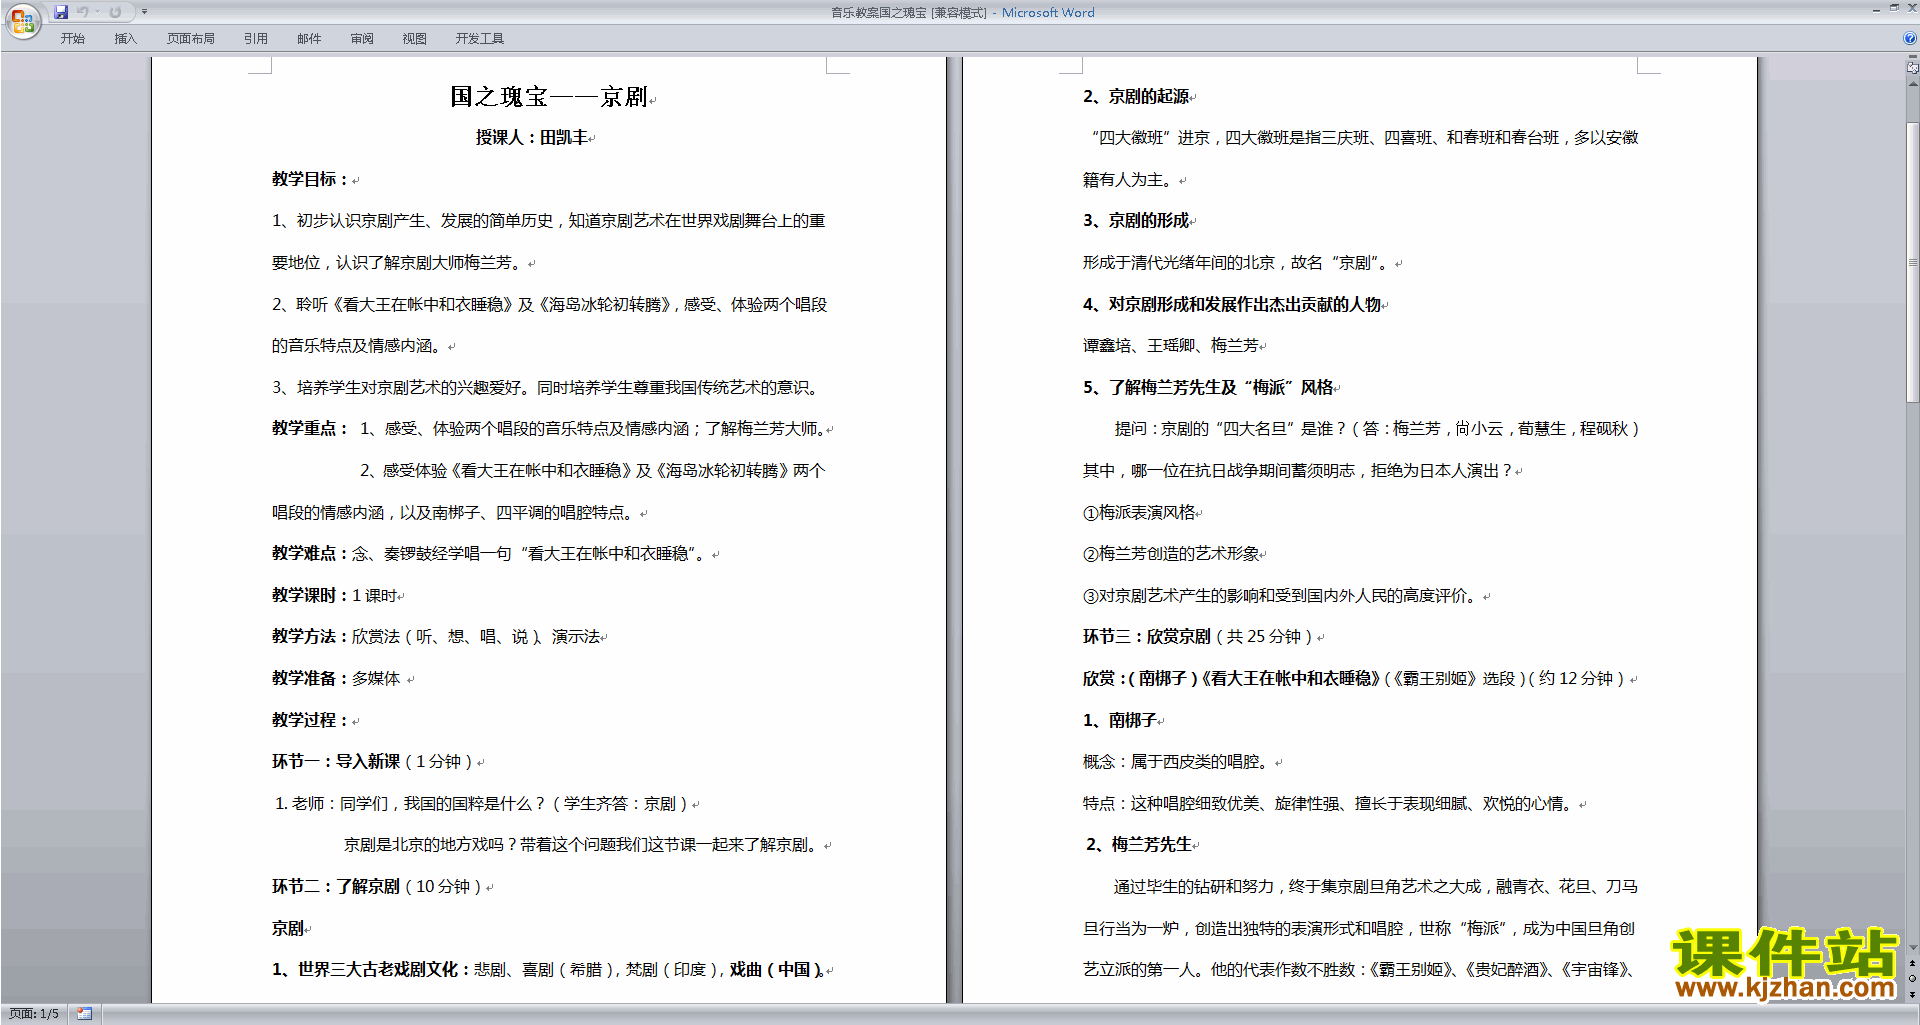1920x1025 pixels.
Task: Open the undo history dropdown arrow
Action: pyautogui.click(x=97, y=12)
